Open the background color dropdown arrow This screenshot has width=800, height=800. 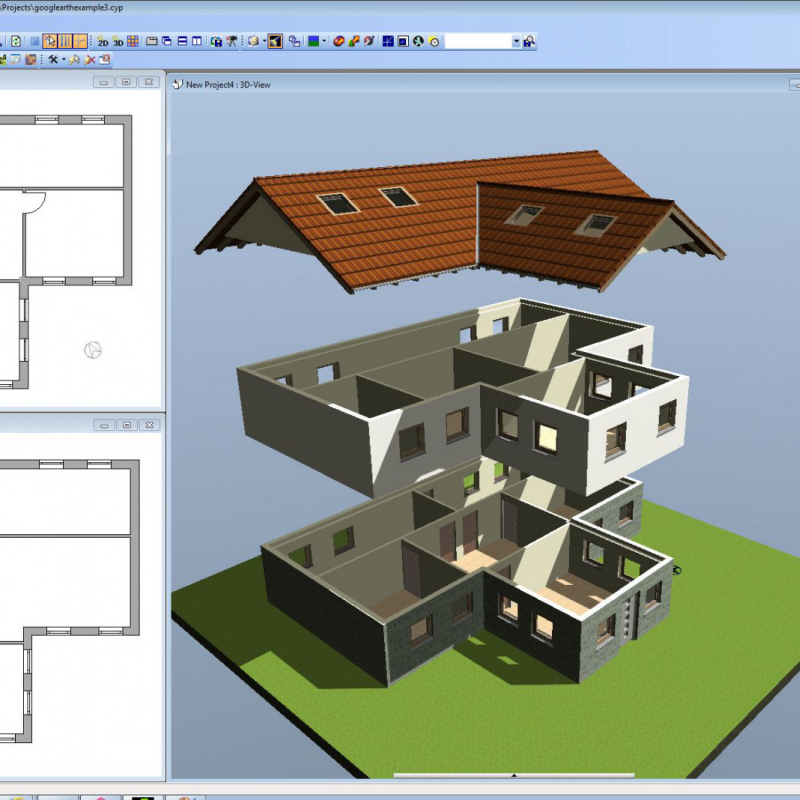[x=324, y=42]
